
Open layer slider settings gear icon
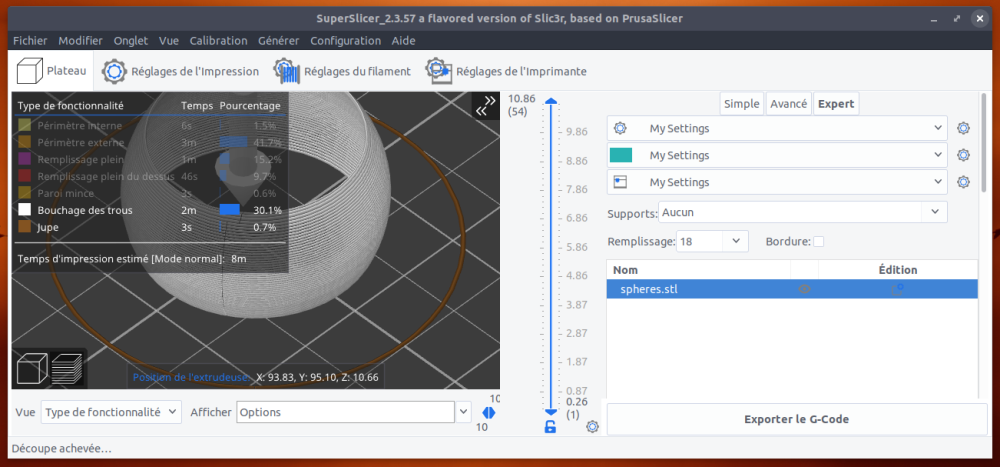(x=592, y=427)
